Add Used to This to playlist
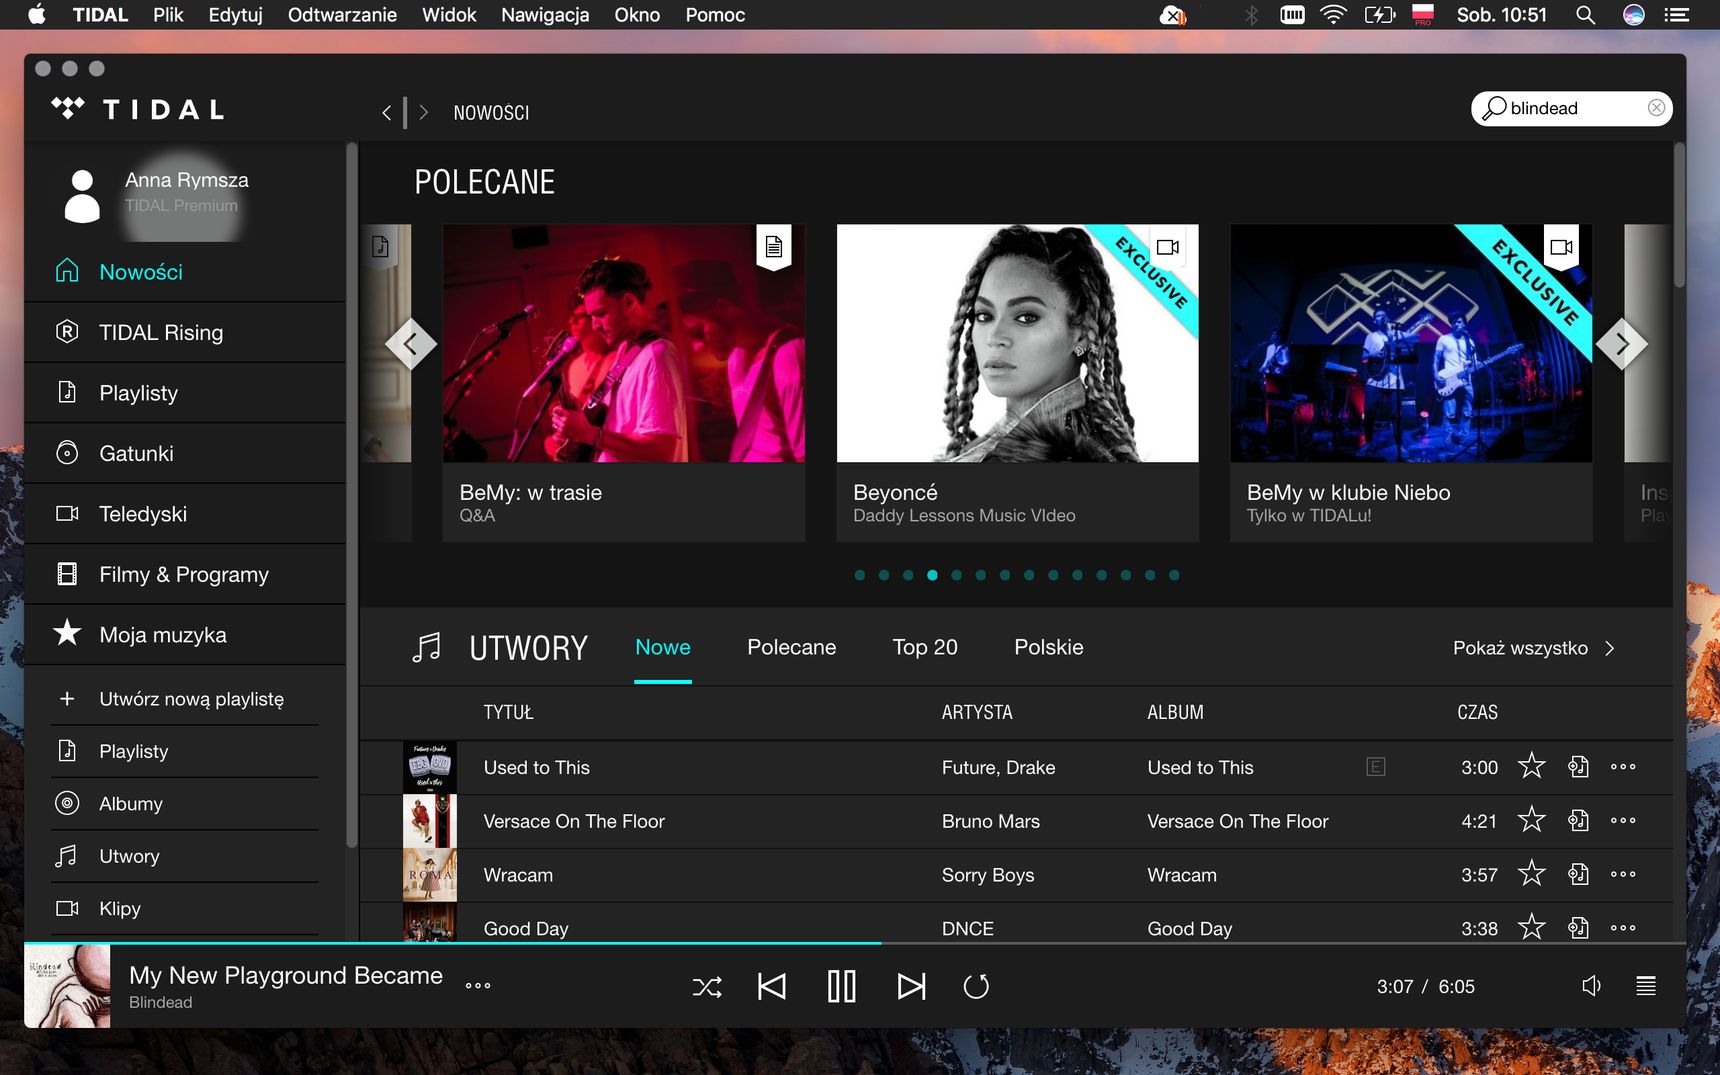Screen dimensions: 1720x1075 click(1578, 767)
